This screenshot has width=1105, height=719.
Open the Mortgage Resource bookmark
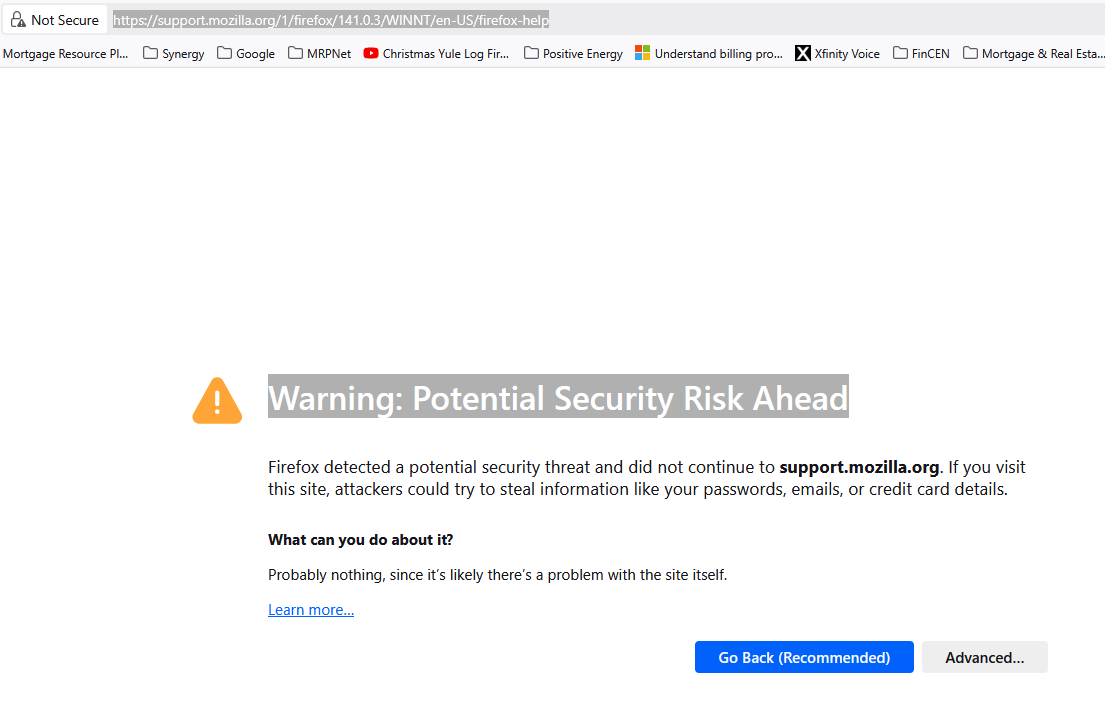(x=66, y=54)
